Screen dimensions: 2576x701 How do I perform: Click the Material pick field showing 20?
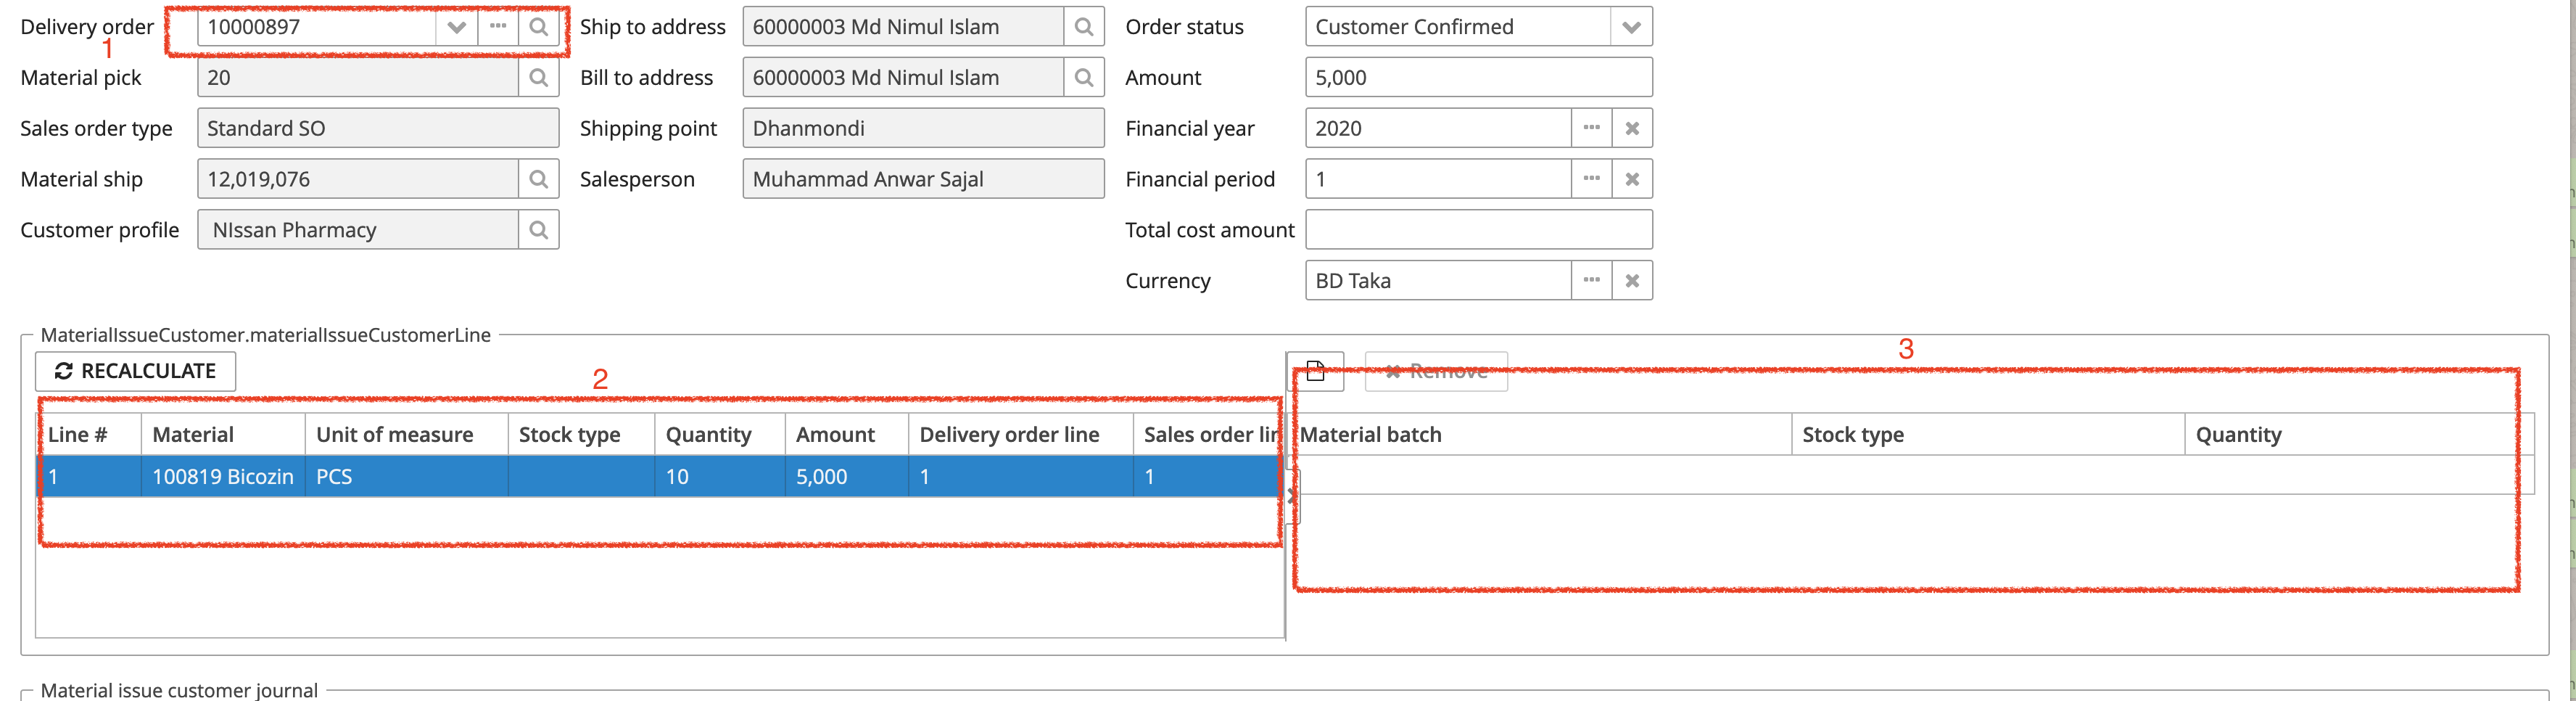(358, 78)
